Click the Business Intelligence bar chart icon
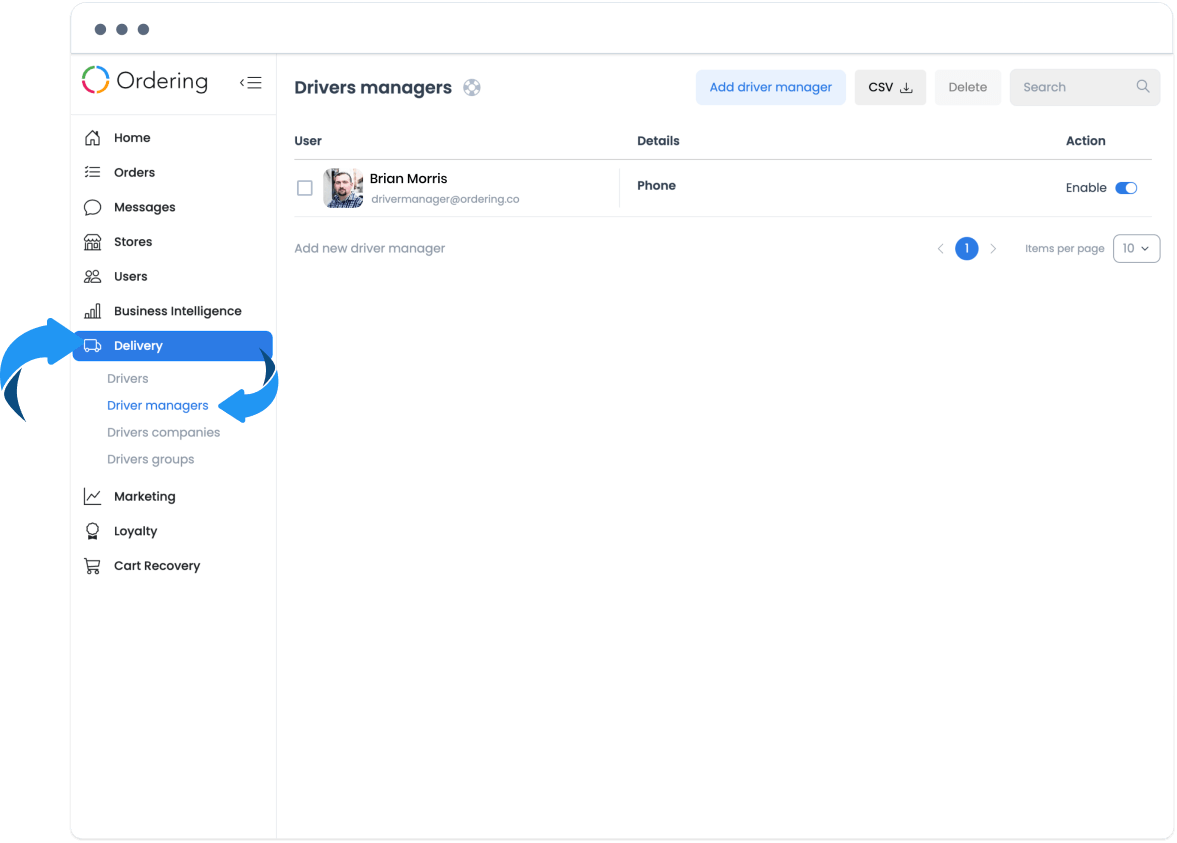Screen dimensions: 1177x843 92,311
